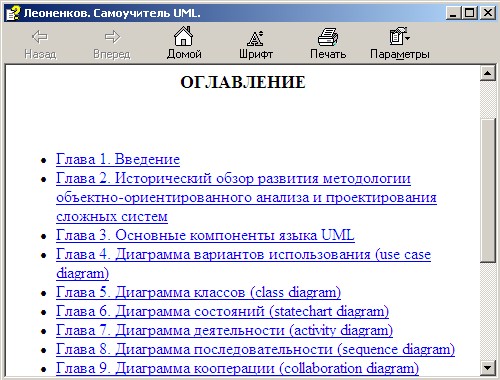Open the Параметры options menu

[399, 36]
